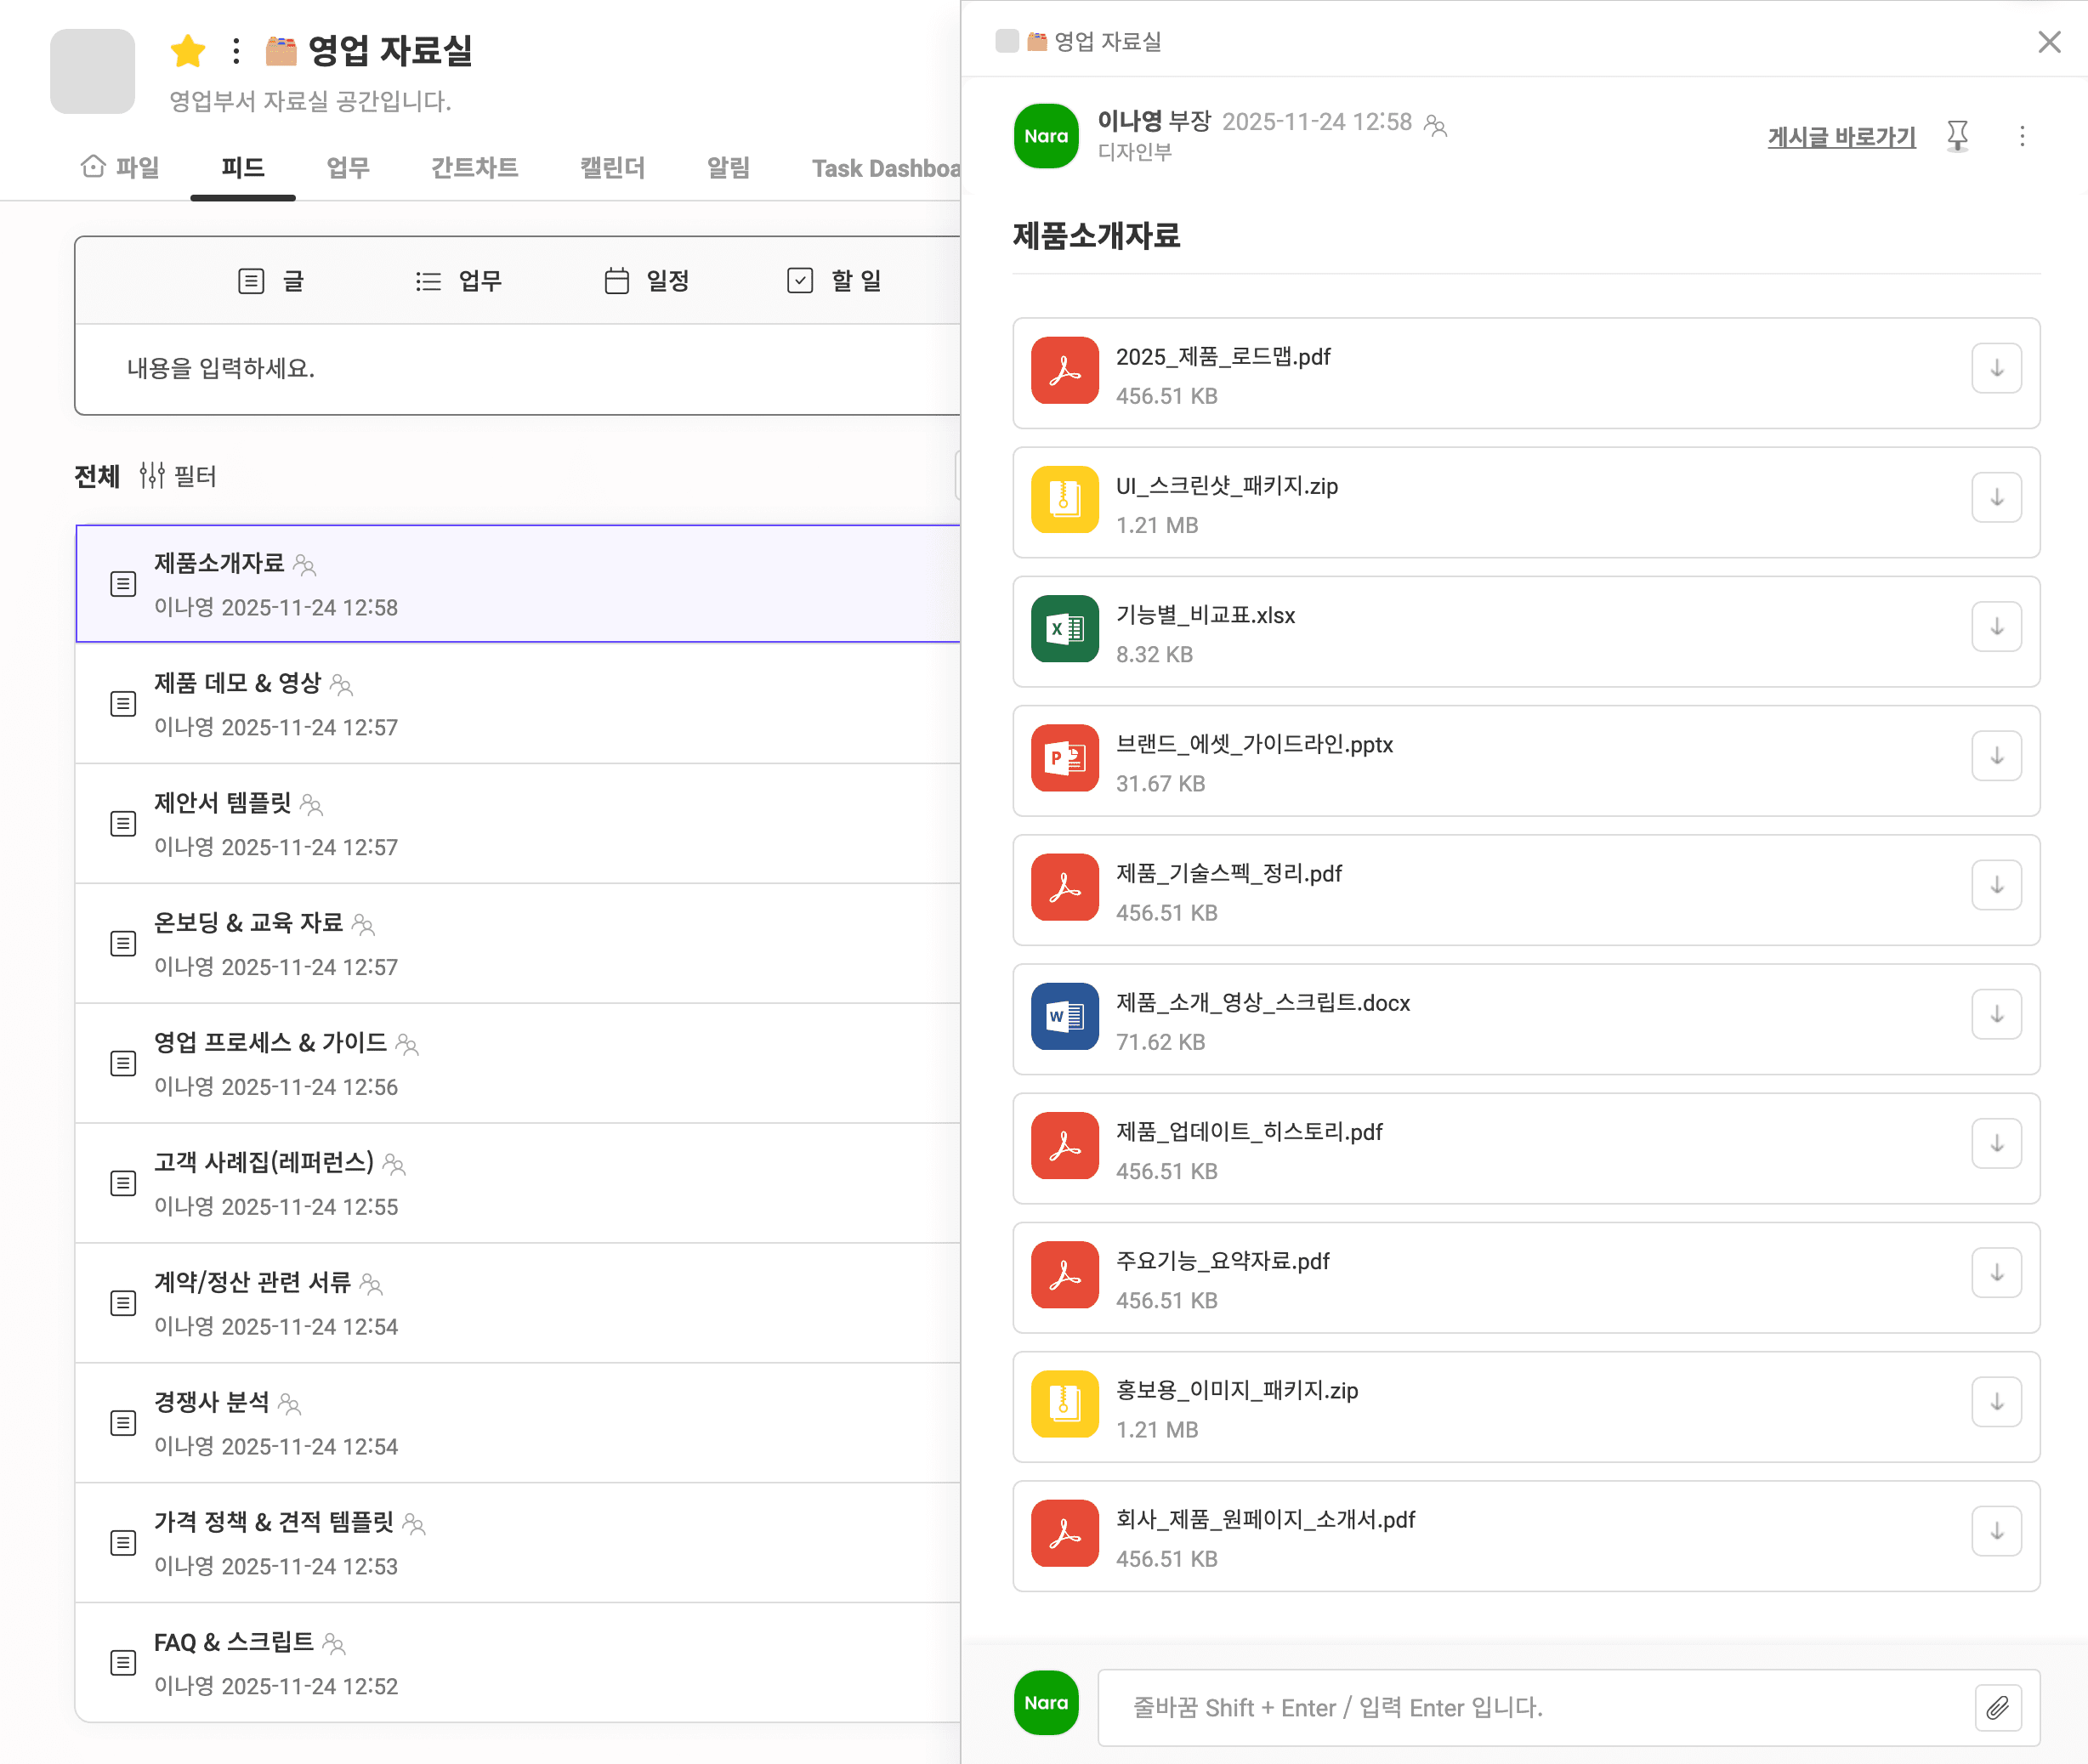The height and width of the screenshot is (1764, 2088).
Task: Switch to the 캘린더 tab
Action: (612, 168)
